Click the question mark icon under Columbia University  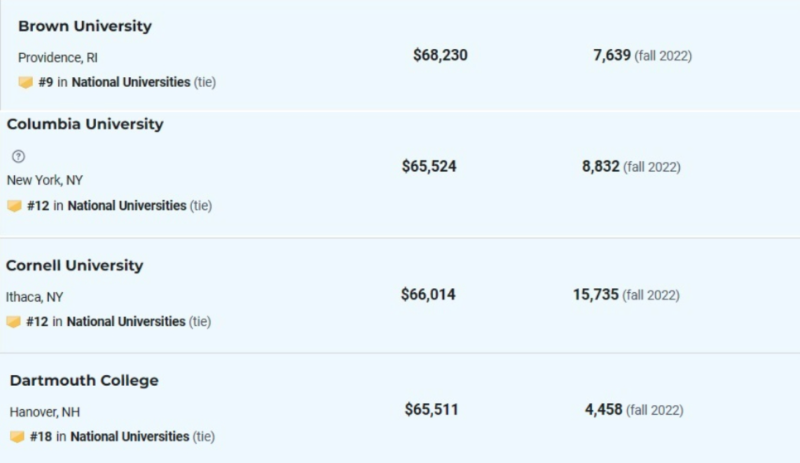click(x=18, y=156)
